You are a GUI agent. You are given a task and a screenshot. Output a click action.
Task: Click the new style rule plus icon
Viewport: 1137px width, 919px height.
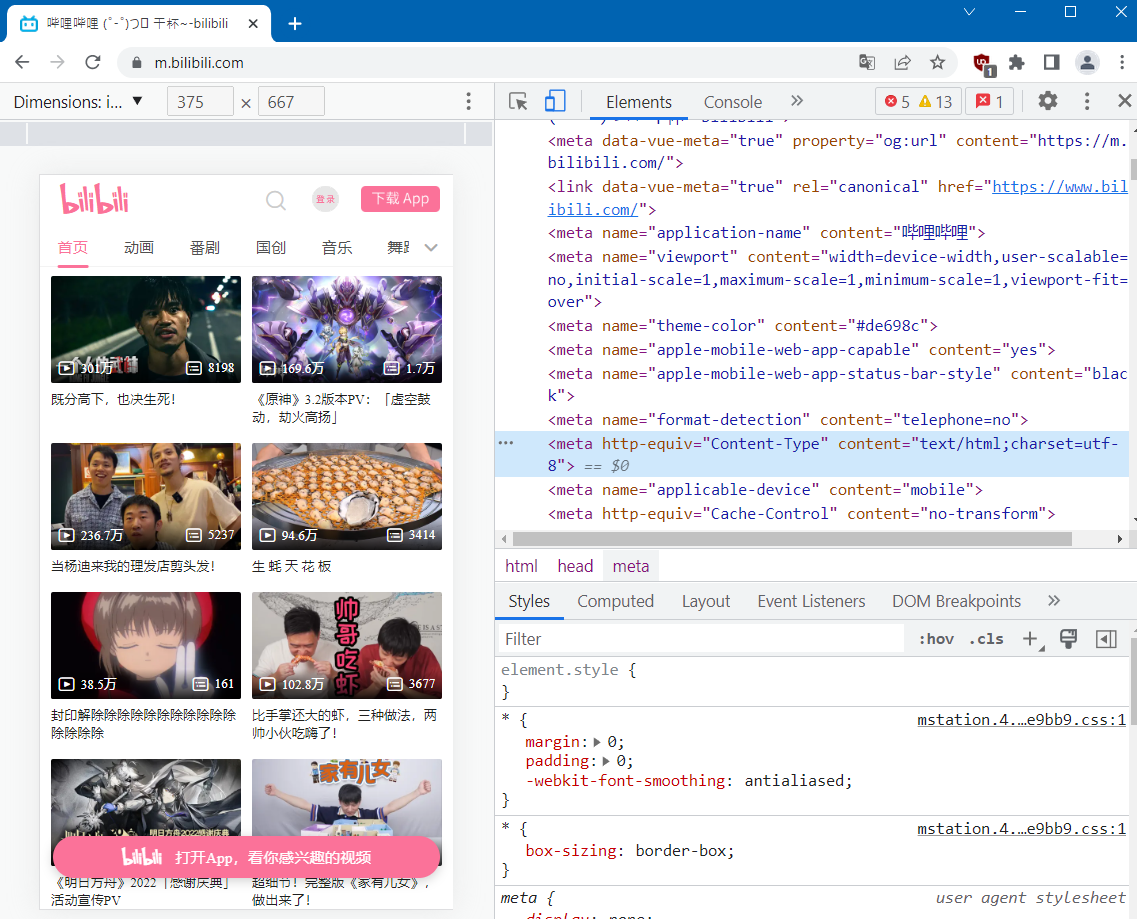(x=1030, y=639)
